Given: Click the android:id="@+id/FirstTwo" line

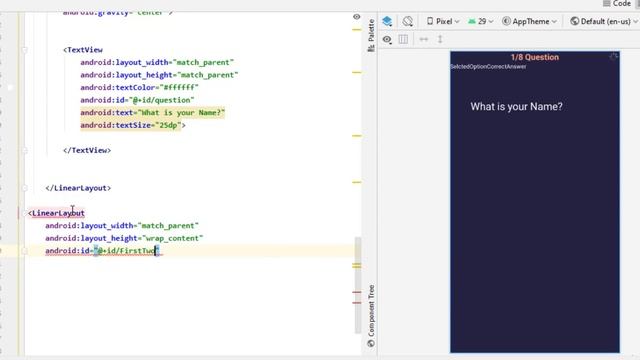Looking at the screenshot, I should pos(103,251).
